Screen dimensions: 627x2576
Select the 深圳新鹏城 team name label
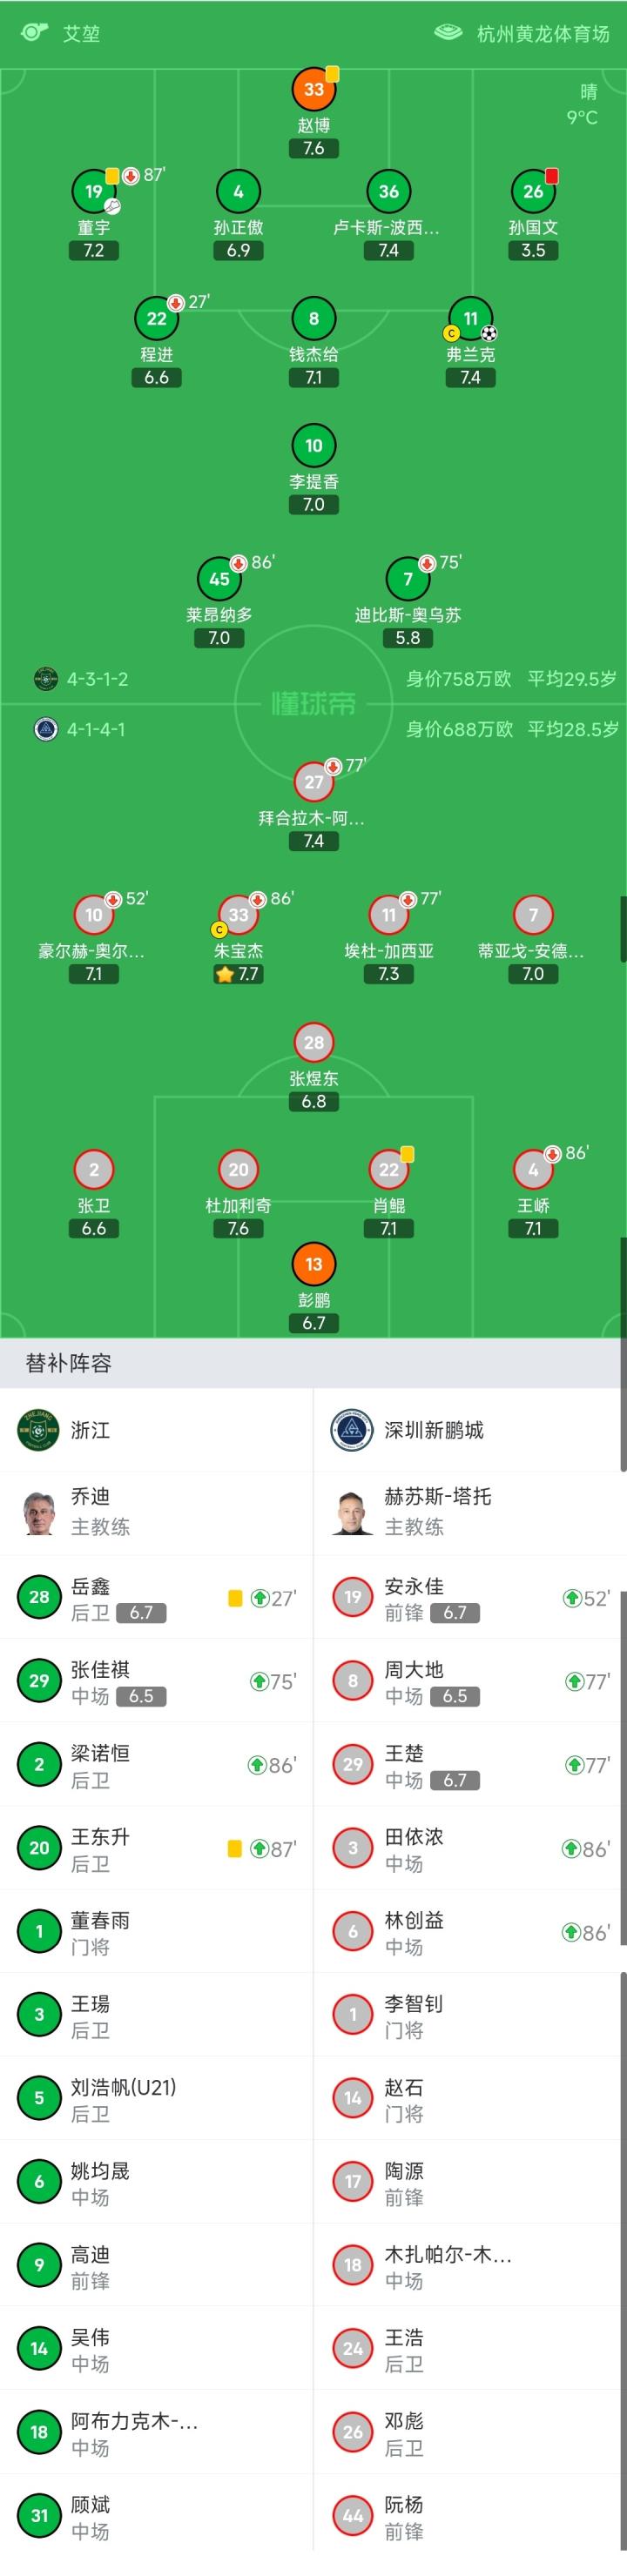[x=434, y=1430]
